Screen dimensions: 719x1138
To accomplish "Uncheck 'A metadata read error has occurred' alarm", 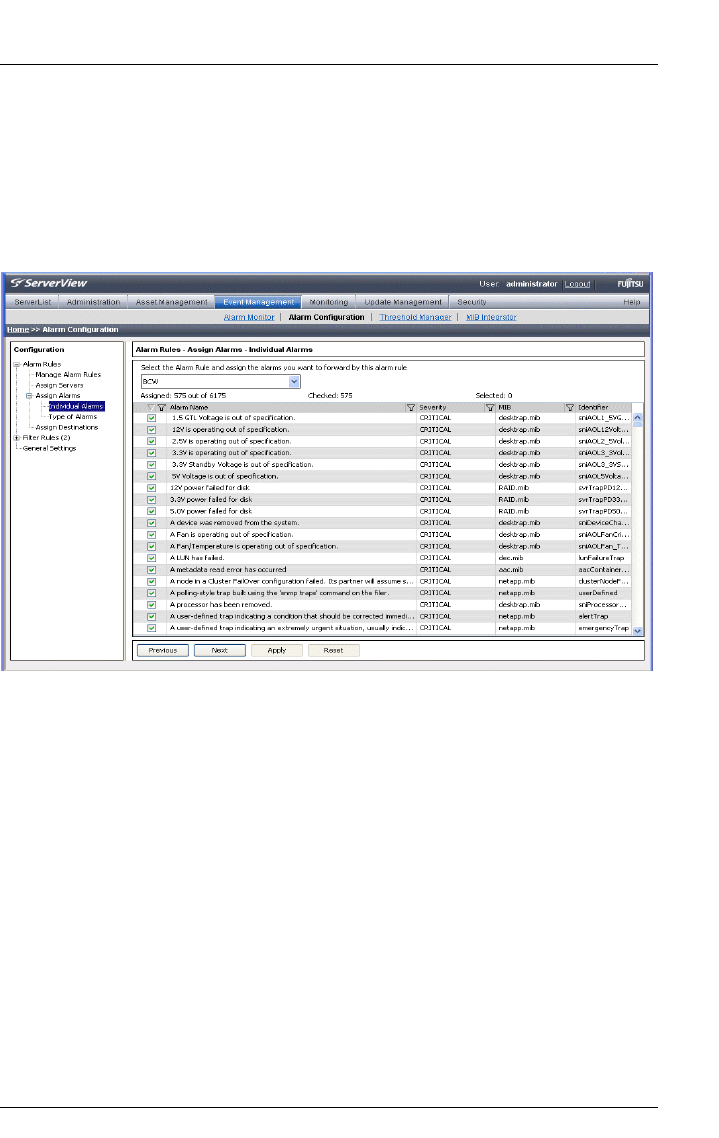I will [x=152, y=570].
